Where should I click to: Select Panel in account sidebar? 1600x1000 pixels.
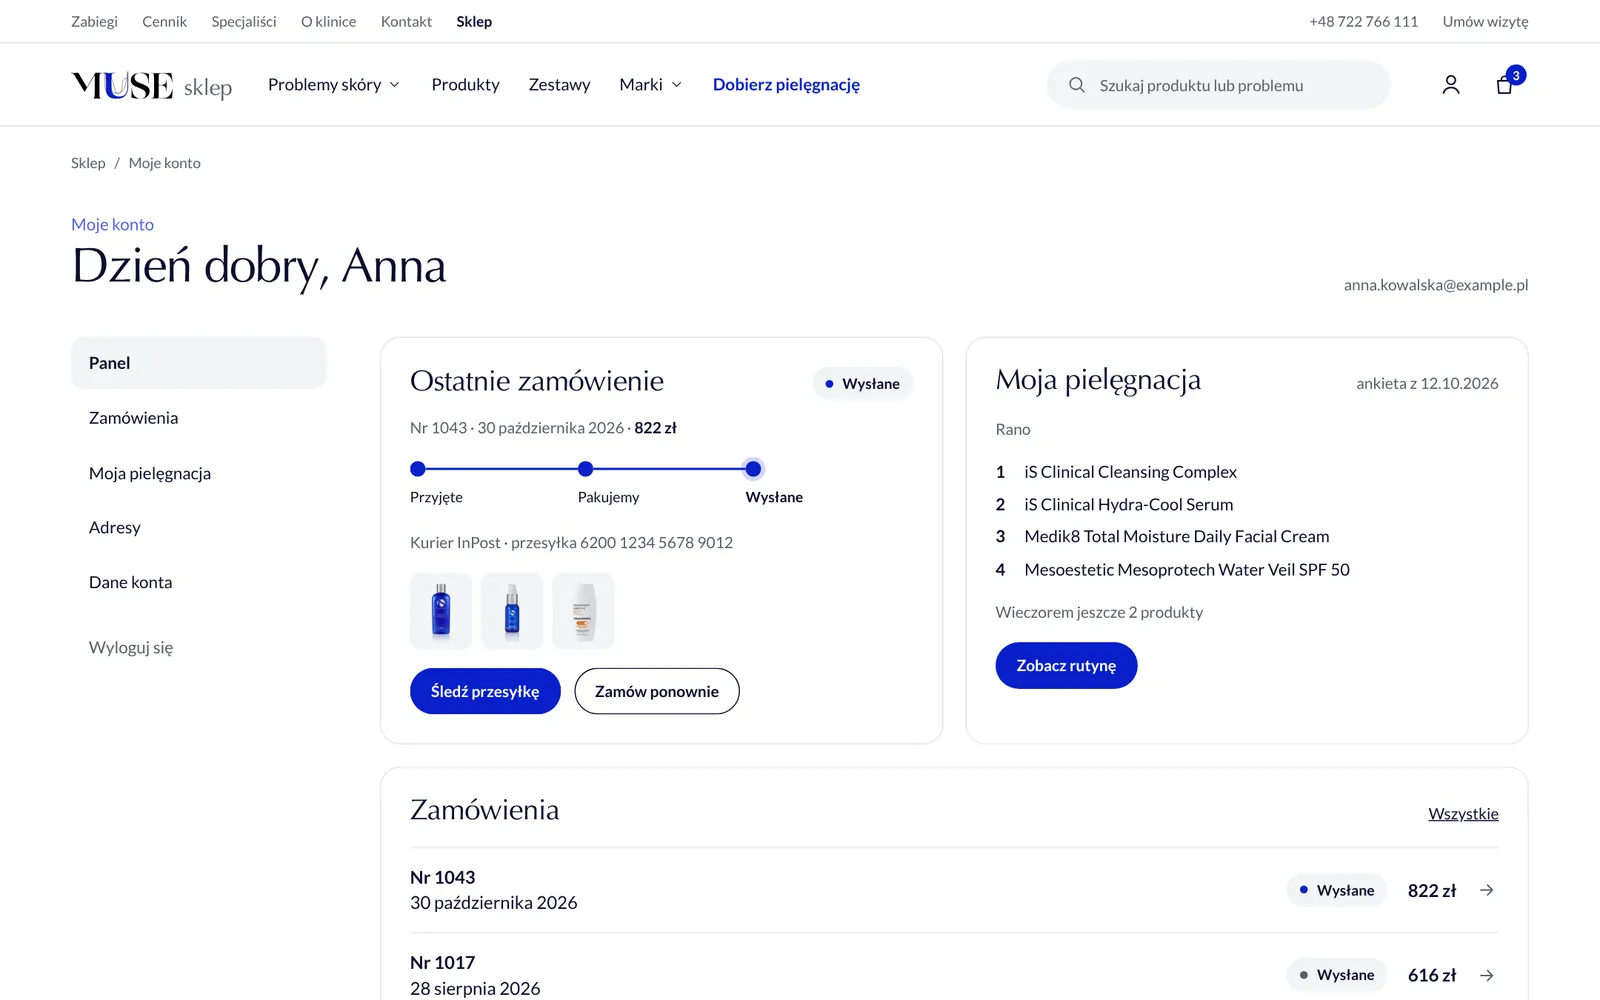tap(199, 363)
